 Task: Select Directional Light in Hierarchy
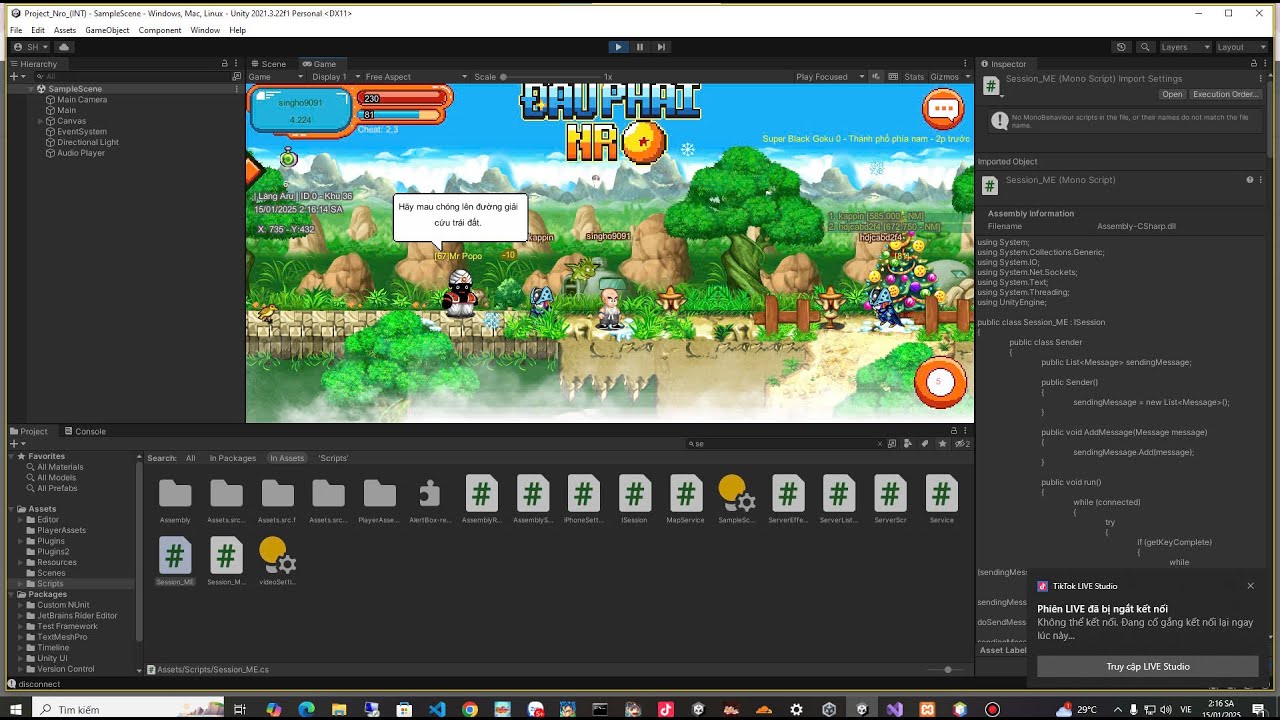pos(88,142)
